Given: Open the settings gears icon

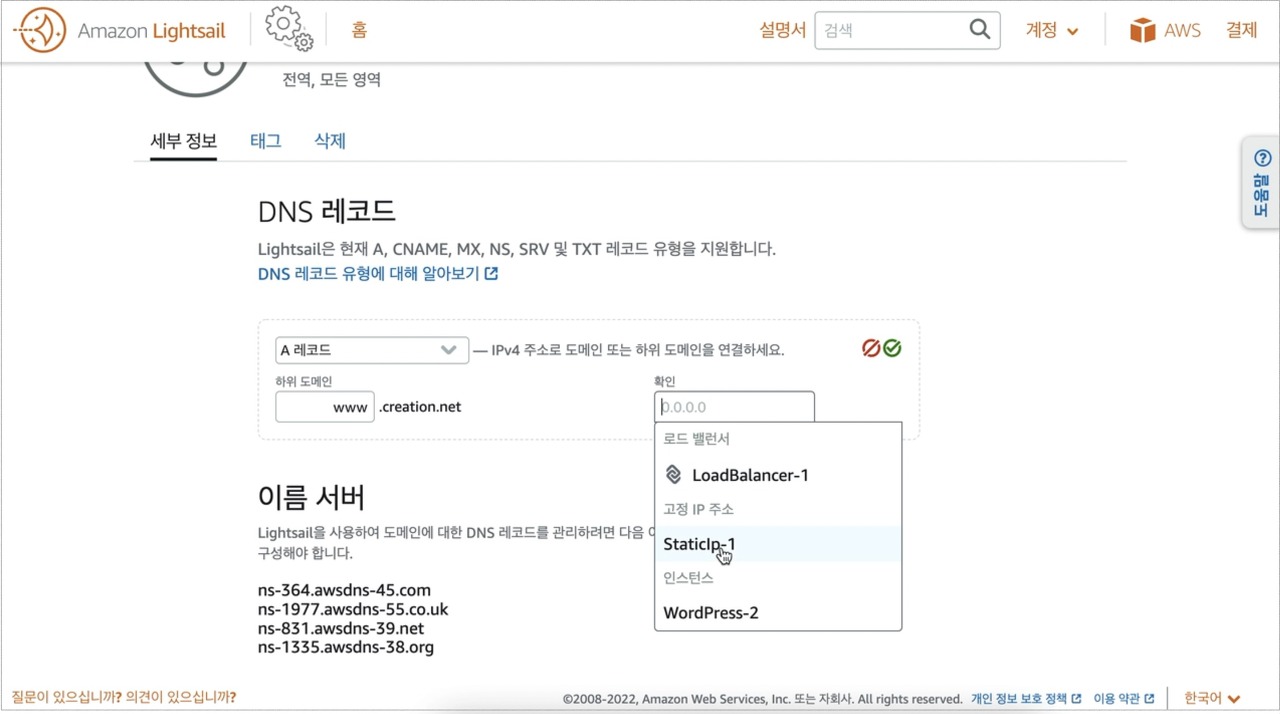Looking at the screenshot, I should click(x=289, y=29).
